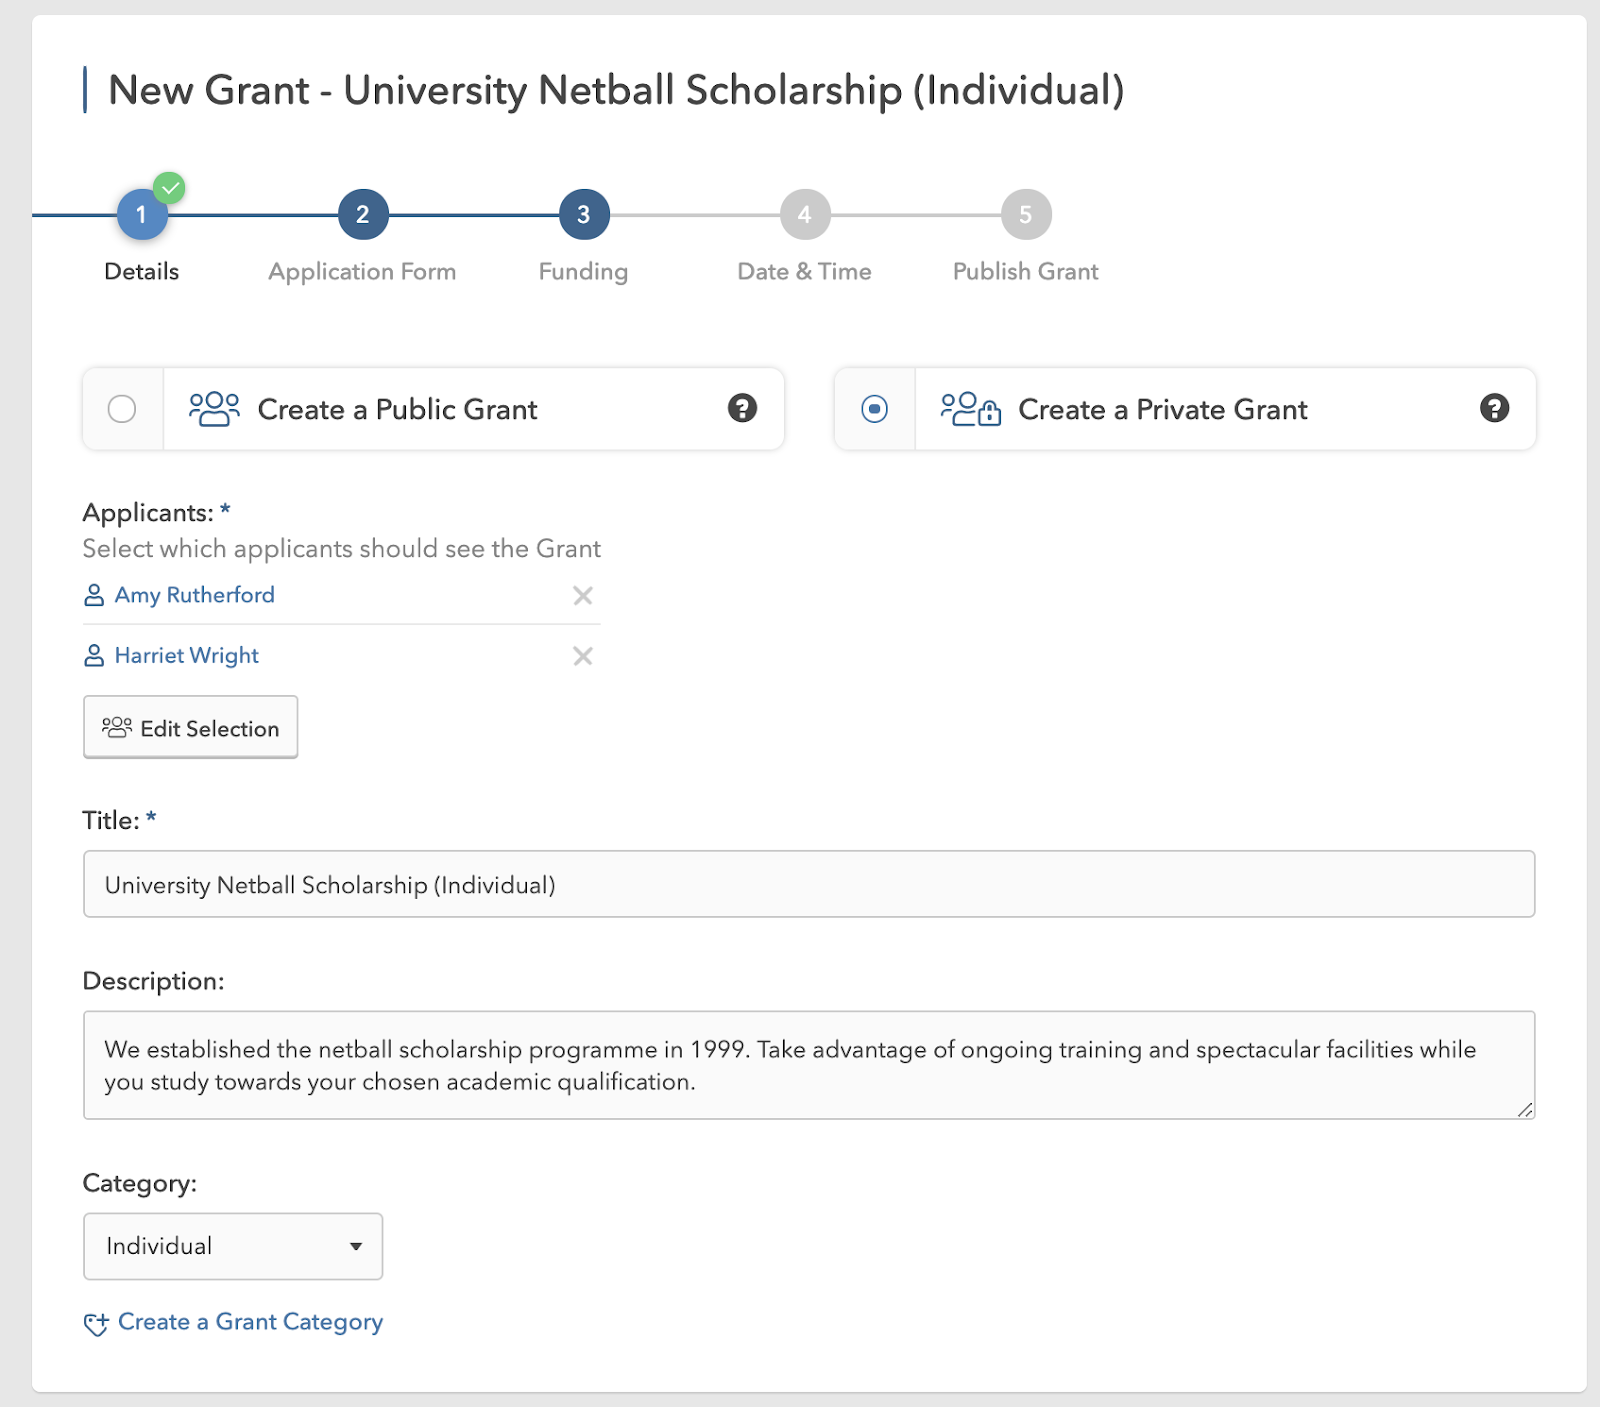Select the Create a Public Grant radio

click(122, 409)
